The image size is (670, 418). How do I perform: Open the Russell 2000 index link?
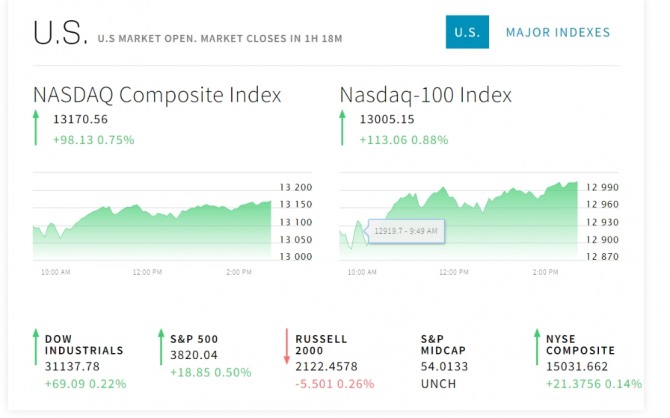click(x=322, y=345)
